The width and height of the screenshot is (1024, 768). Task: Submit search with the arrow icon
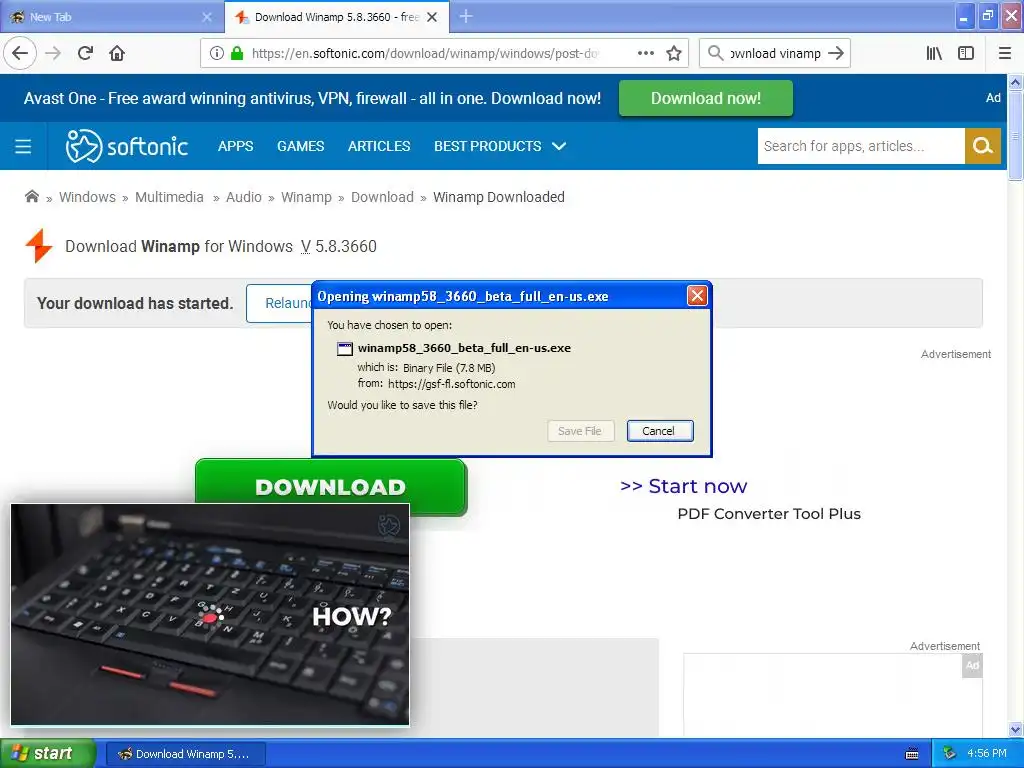(x=835, y=53)
